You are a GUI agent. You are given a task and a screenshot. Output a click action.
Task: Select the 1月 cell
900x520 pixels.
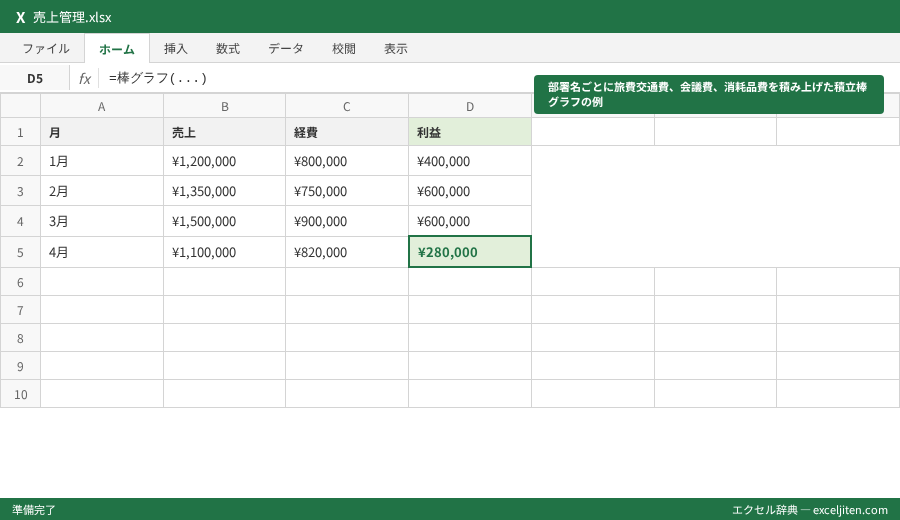(x=102, y=161)
